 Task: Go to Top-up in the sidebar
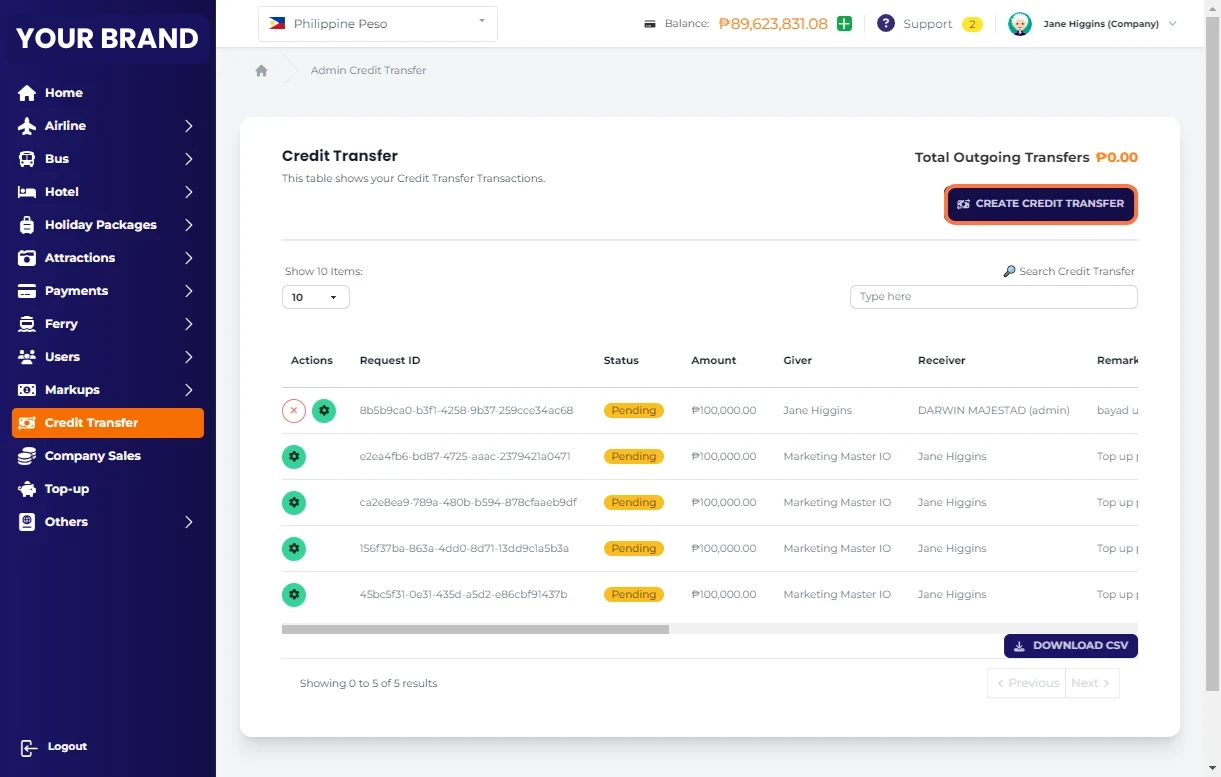coord(66,489)
